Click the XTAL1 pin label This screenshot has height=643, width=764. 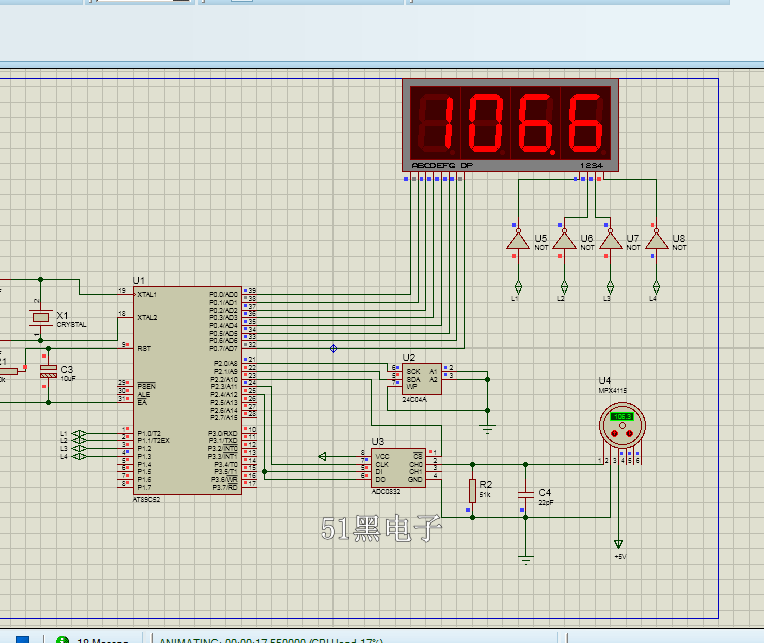pos(147,295)
